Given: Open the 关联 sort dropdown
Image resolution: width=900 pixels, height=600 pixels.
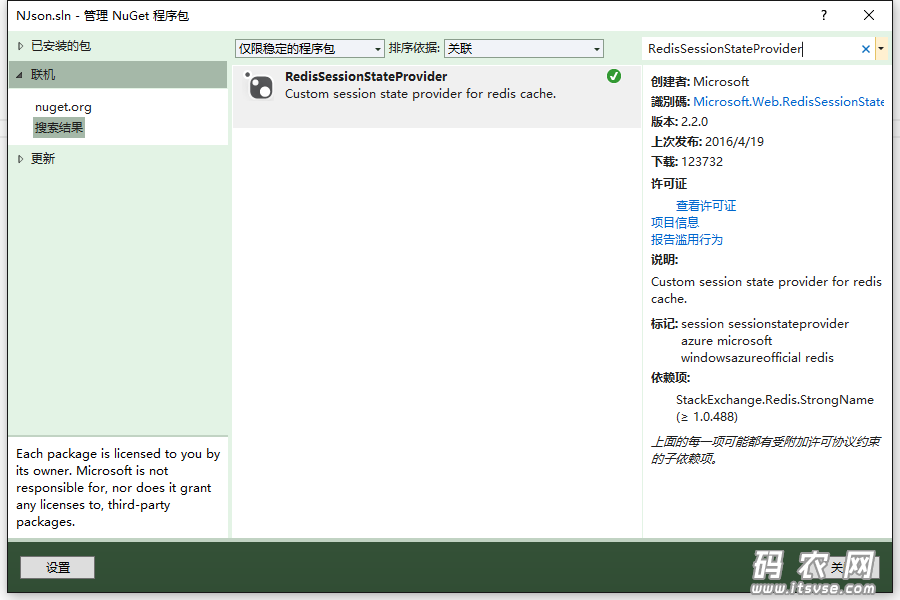Looking at the screenshot, I should tap(523, 49).
